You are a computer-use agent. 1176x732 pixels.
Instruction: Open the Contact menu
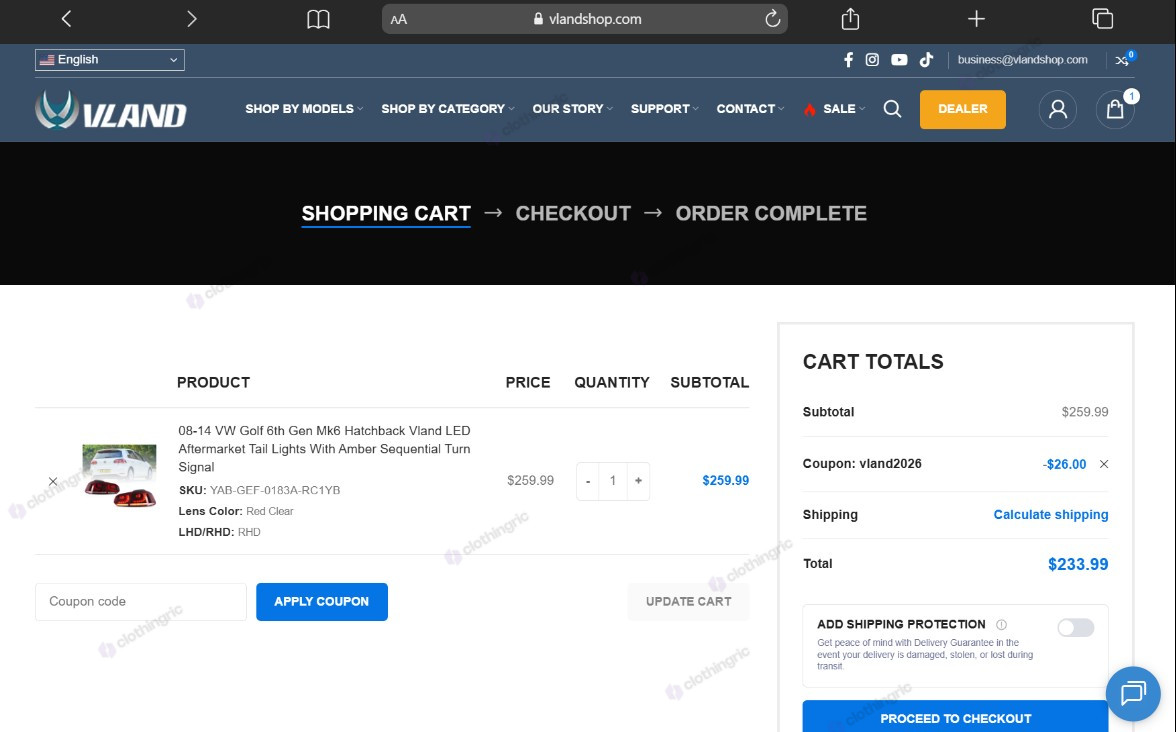[x=750, y=109]
